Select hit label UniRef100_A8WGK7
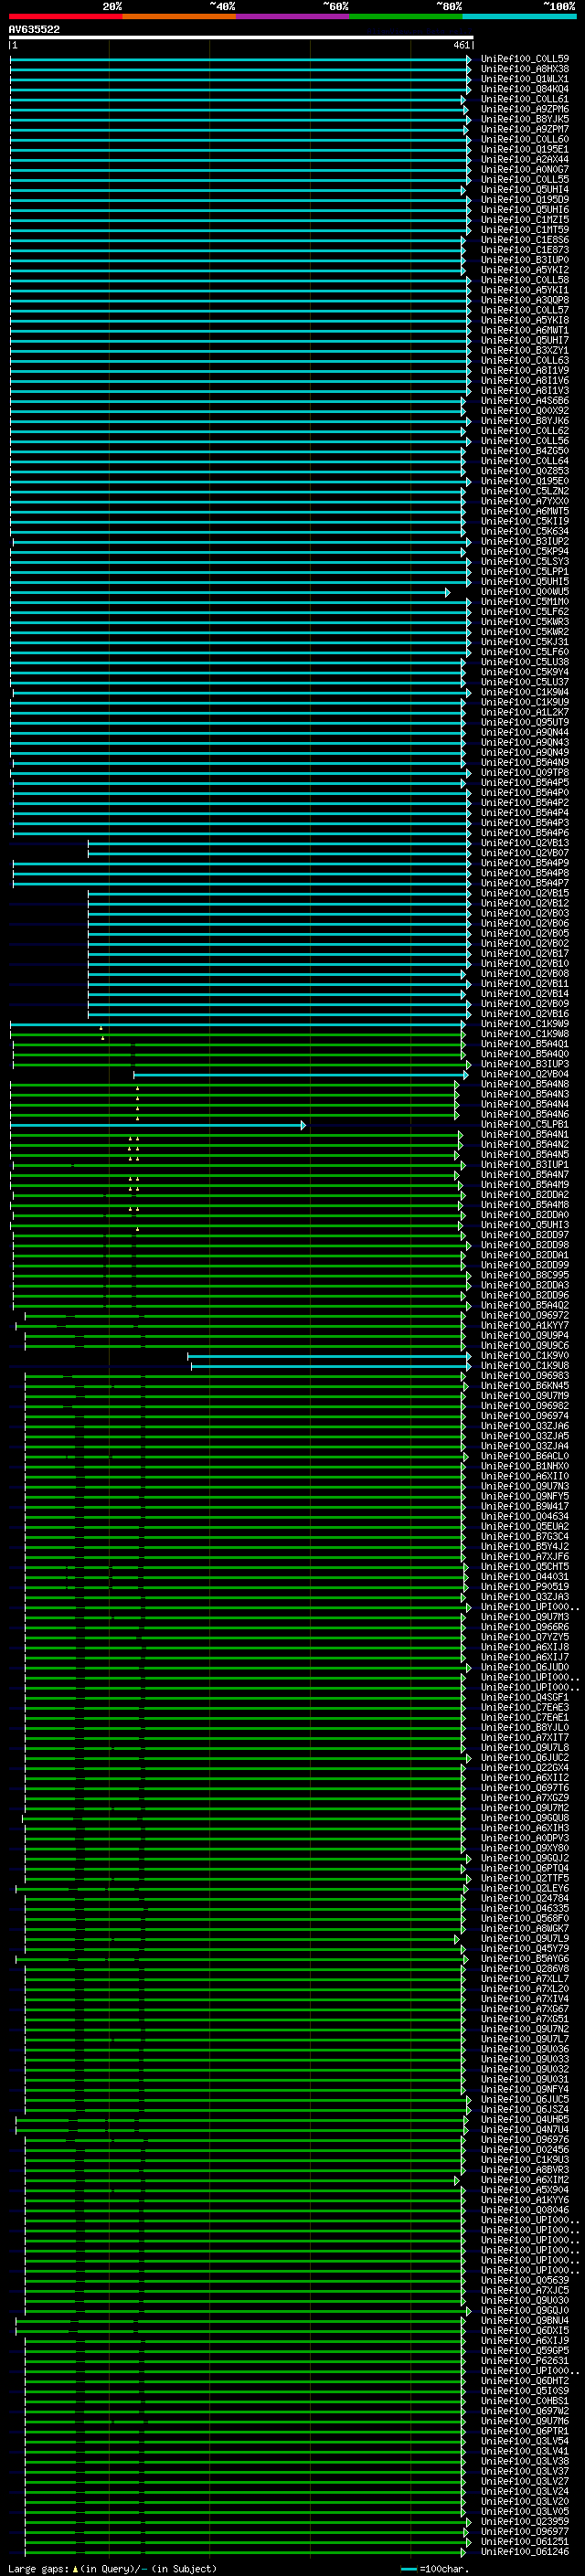The height and width of the screenshot is (2576, 585). coord(525,1928)
